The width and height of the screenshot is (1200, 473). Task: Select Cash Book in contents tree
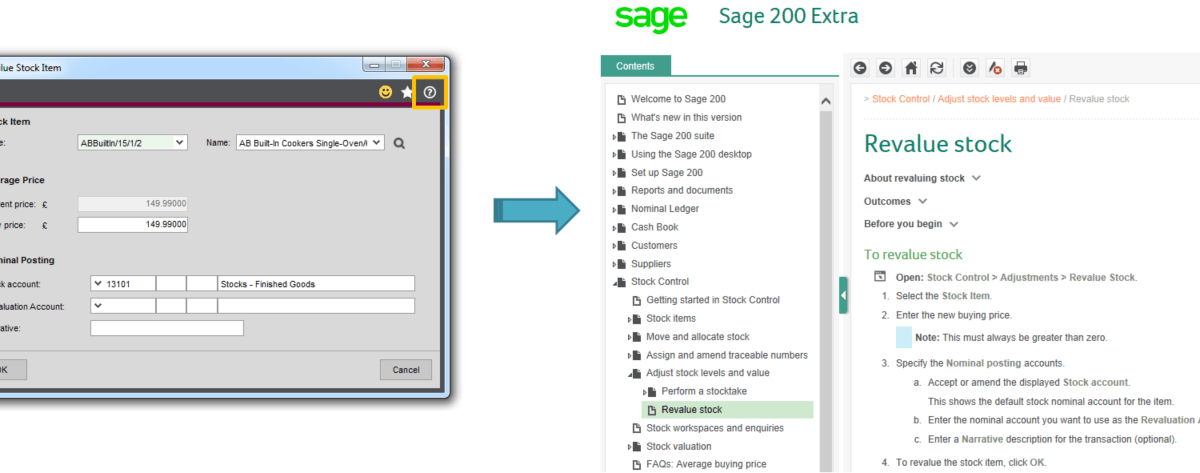pyautogui.click(x=655, y=227)
